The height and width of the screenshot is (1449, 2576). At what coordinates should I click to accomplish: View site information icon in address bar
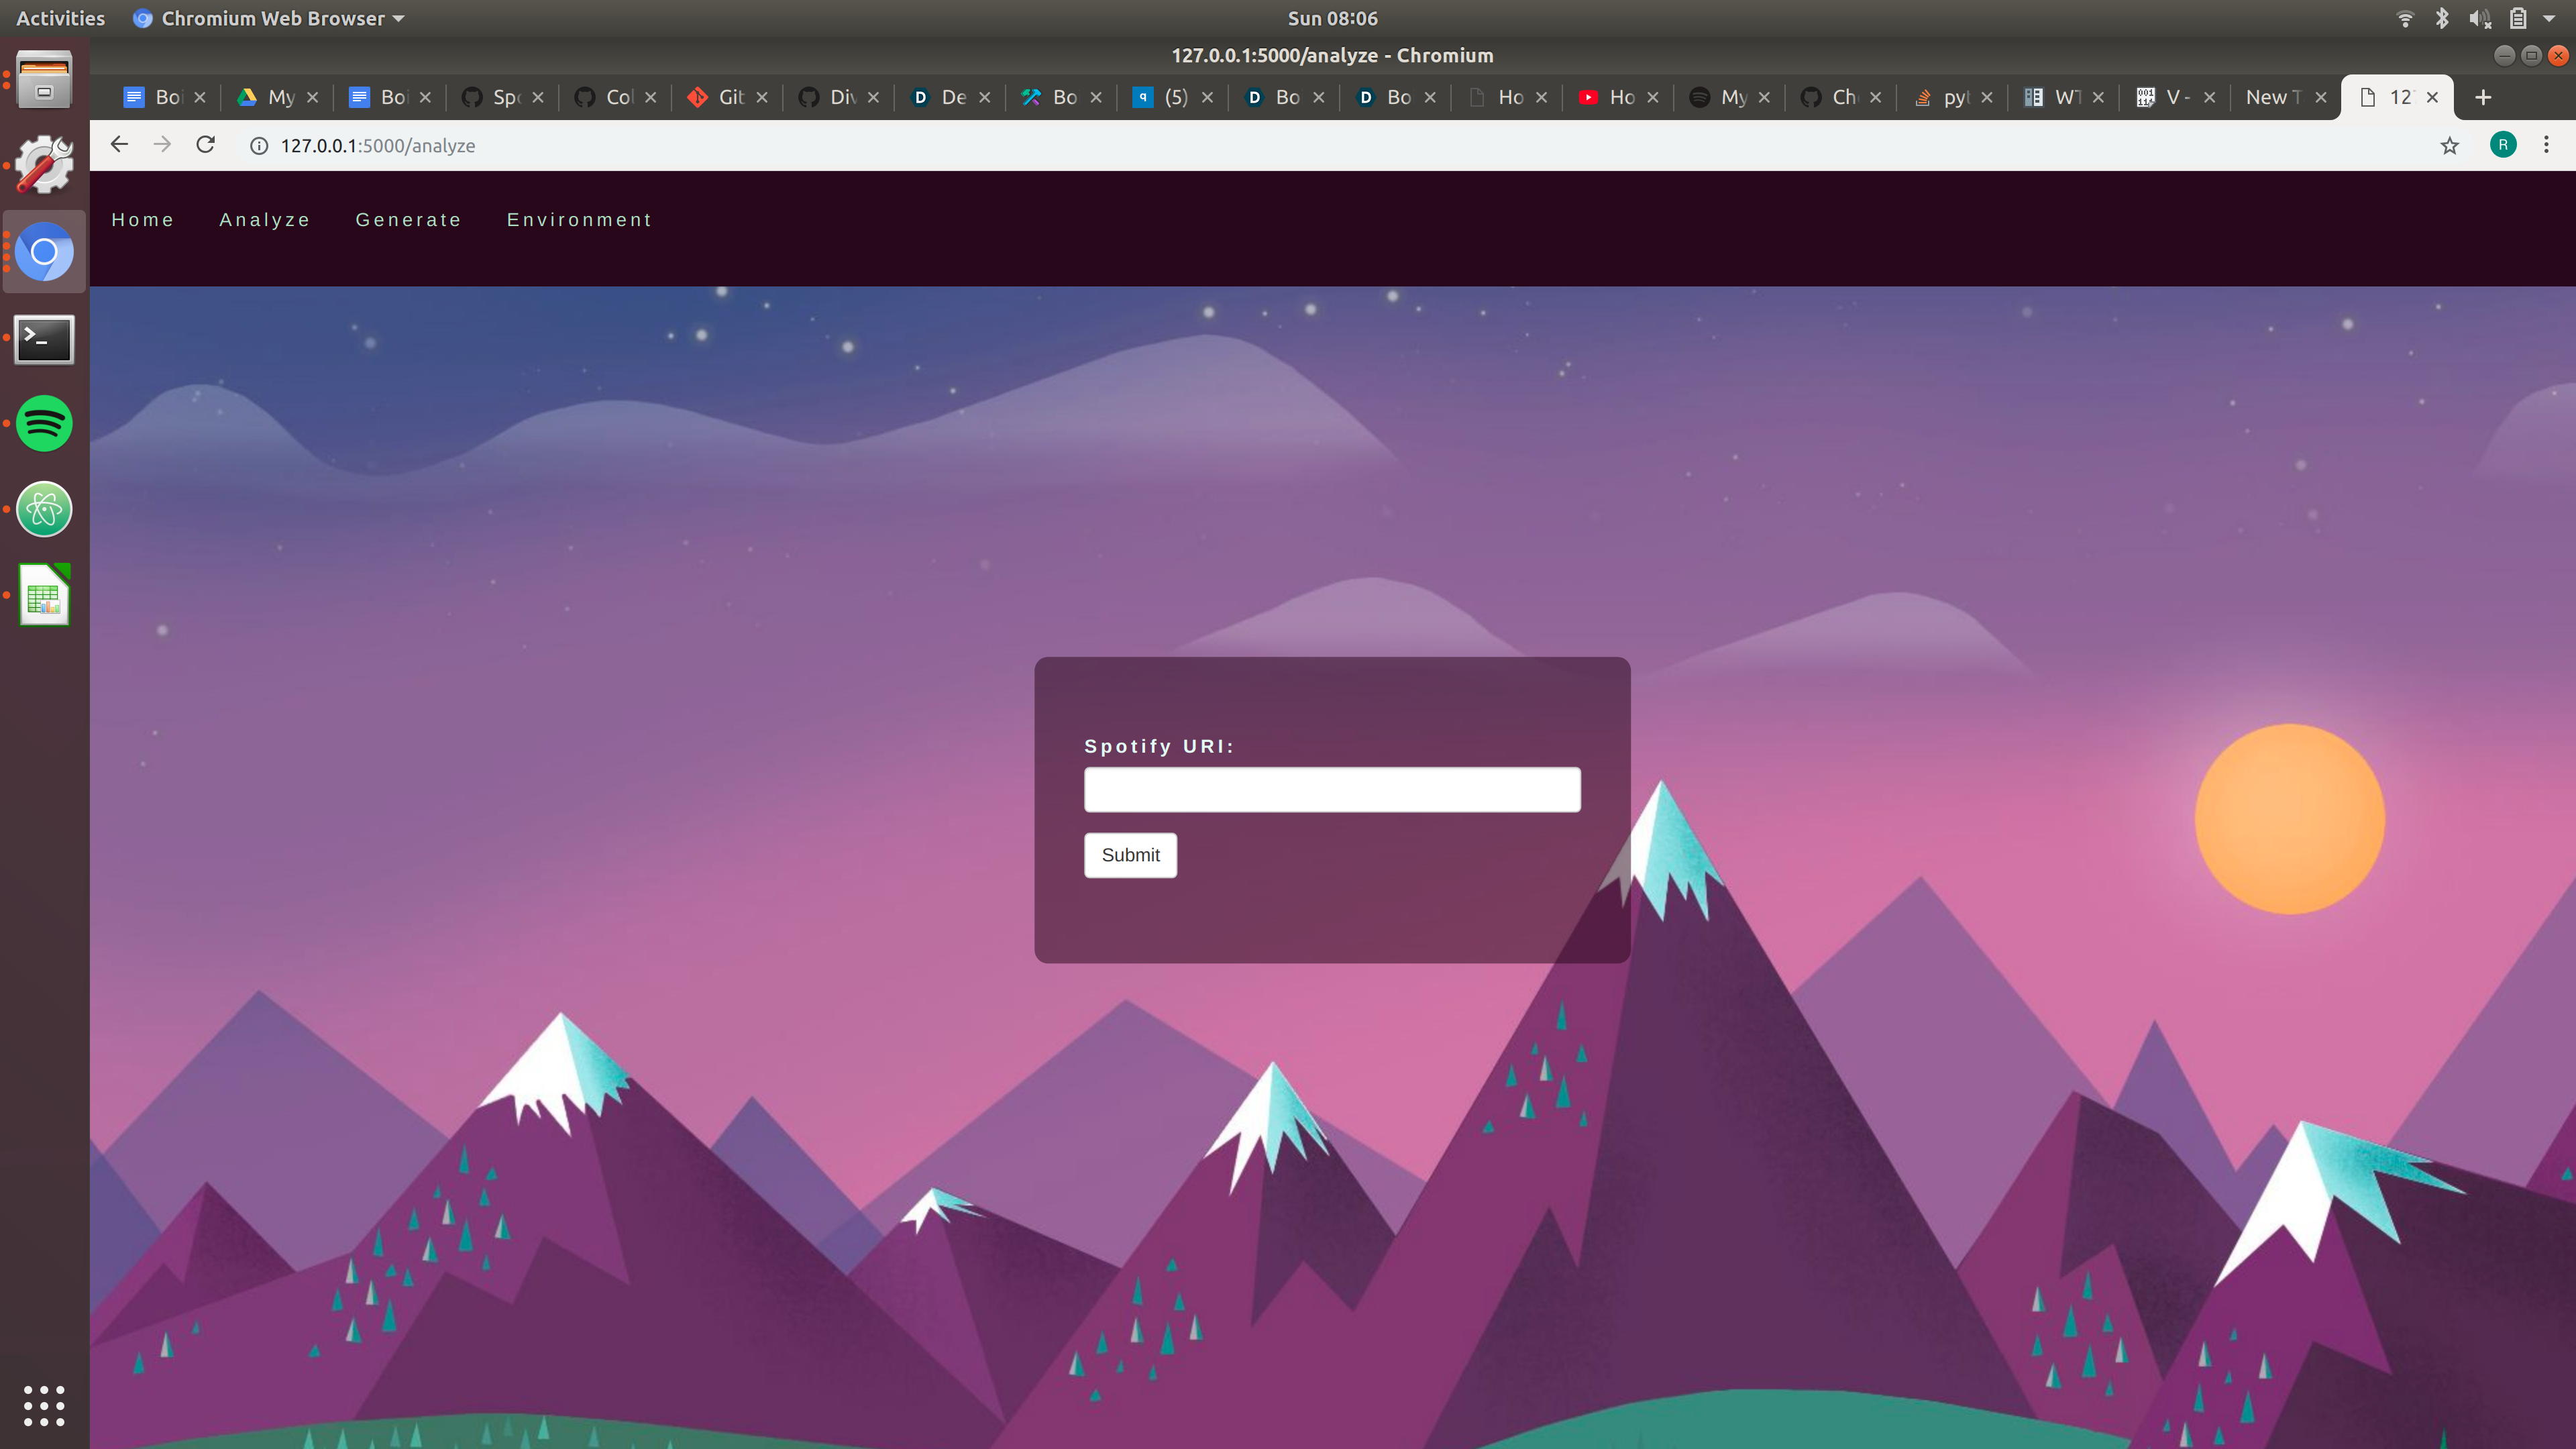[x=259, y=146]
